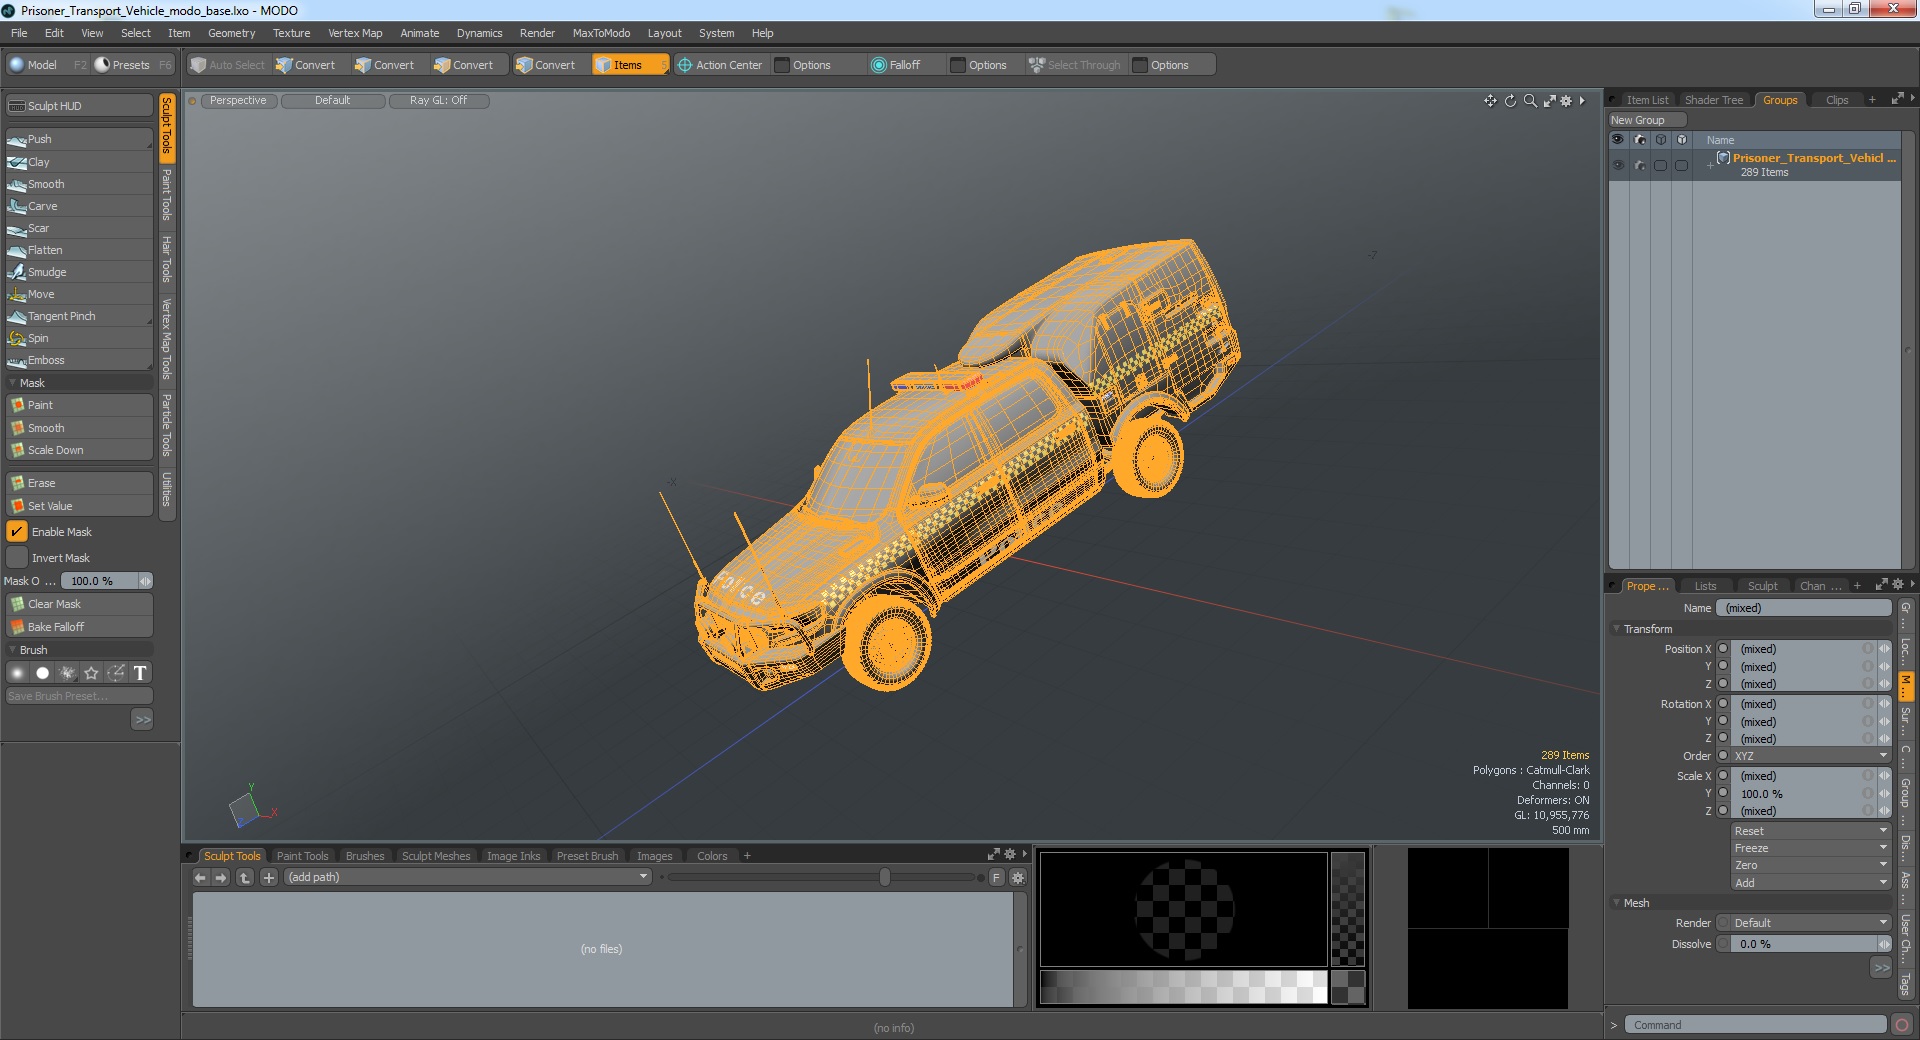Open the Reset transform dropdown
Screen dimensions: 1920x1040
coord(1811,831)
